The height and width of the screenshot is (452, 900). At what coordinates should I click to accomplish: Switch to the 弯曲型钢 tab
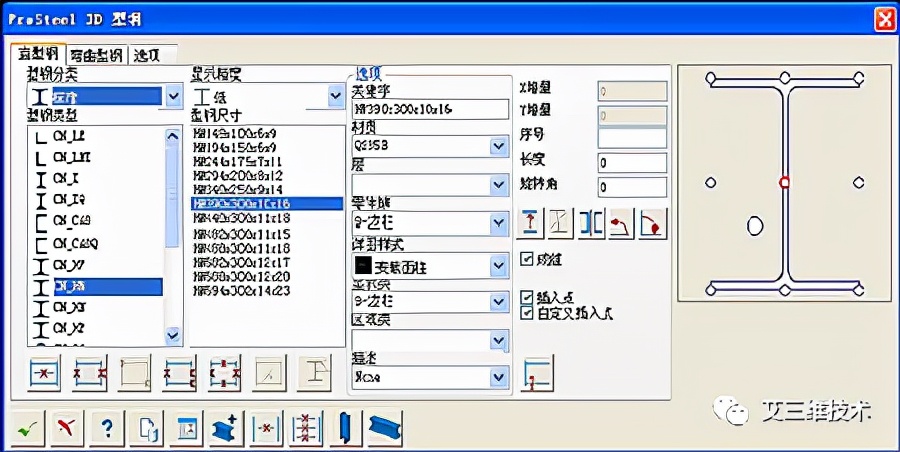[x=96, y=56]
